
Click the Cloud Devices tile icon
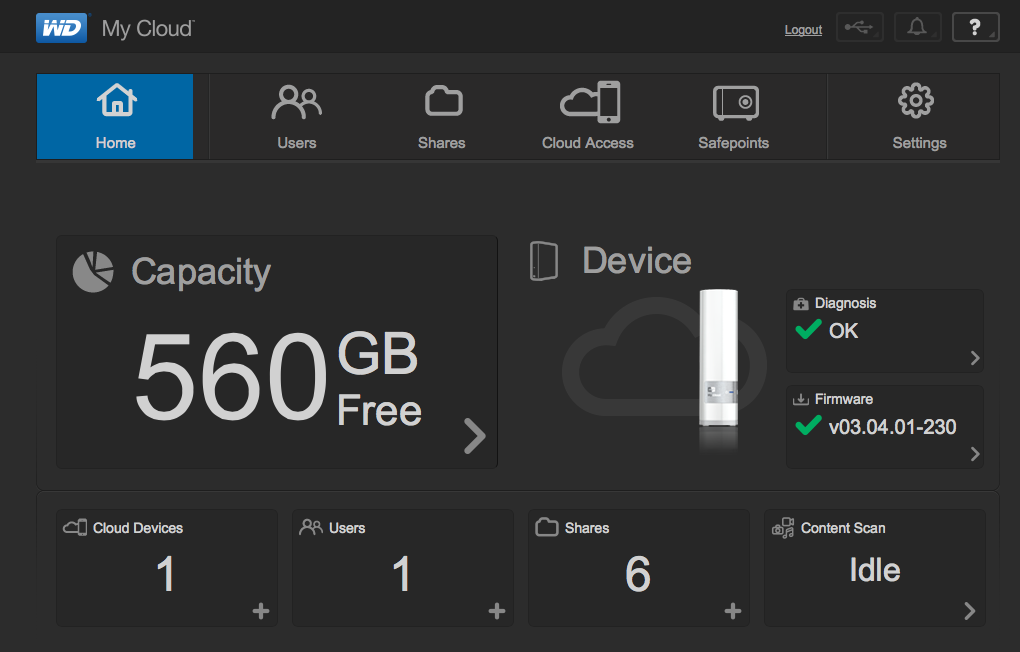[75, 527]
